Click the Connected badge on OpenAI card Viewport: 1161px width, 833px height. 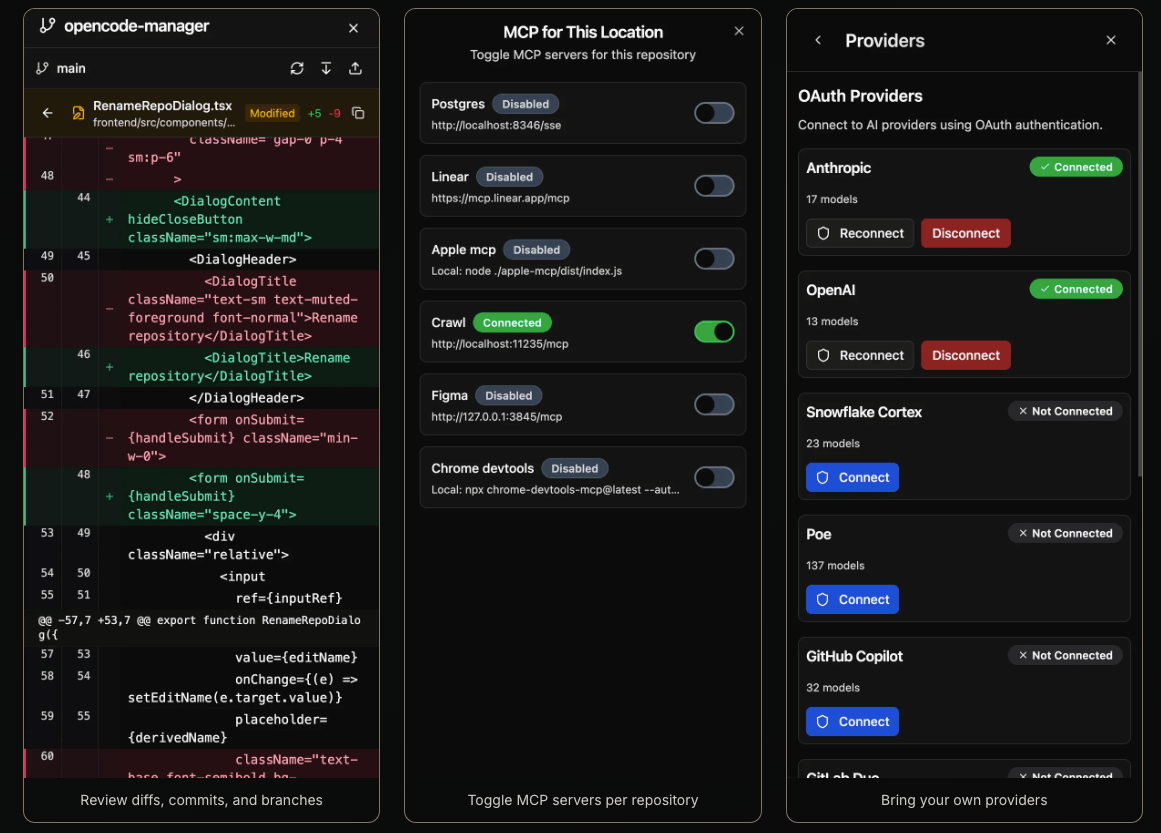(x=1076, y=290)
